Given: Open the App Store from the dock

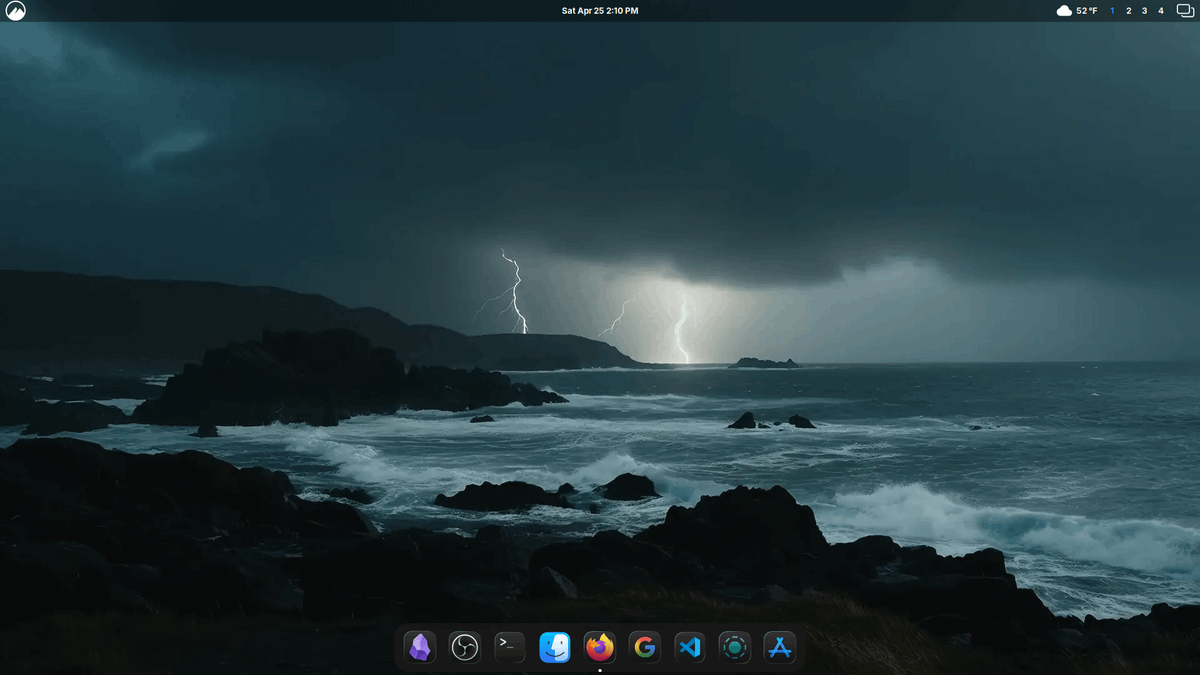Looking at the screenshot, I should [x=779, y=647].
